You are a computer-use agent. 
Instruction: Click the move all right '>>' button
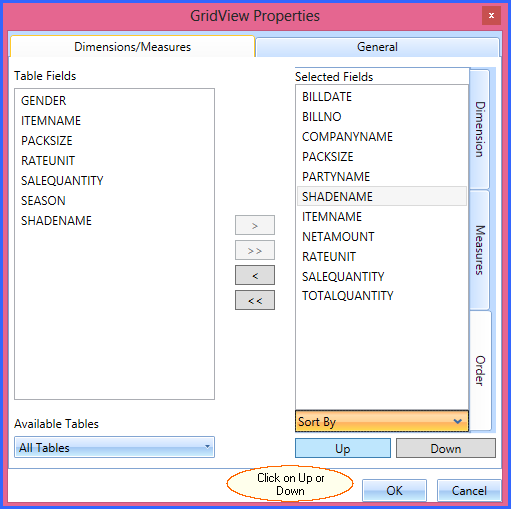point(255,250)
